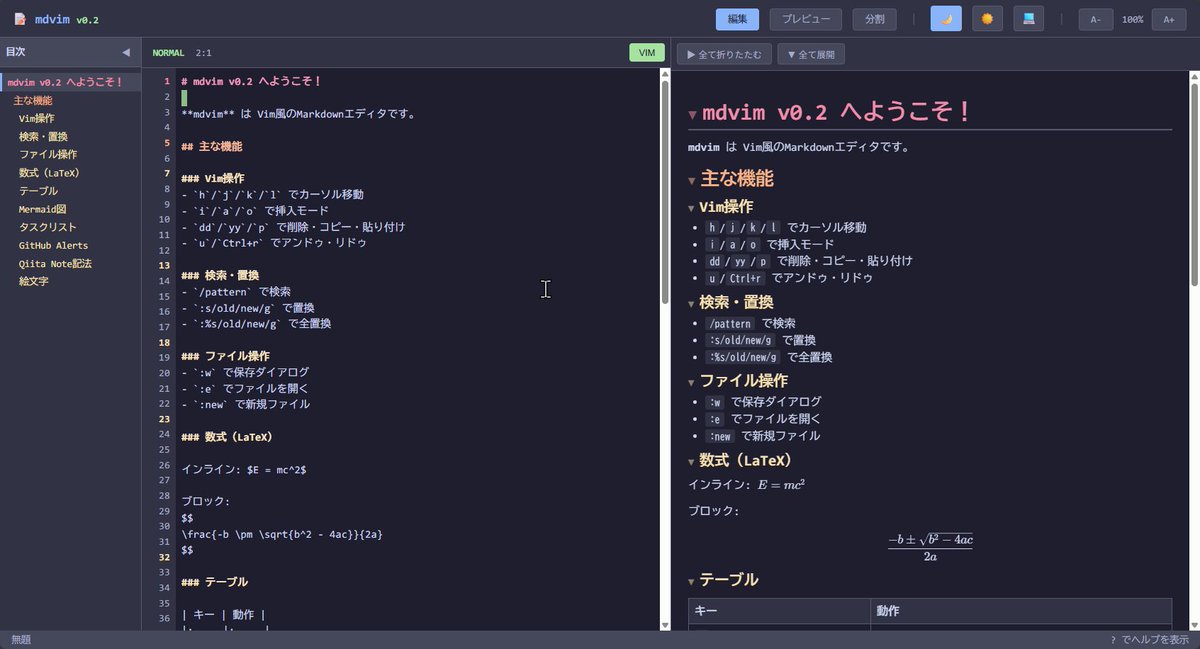Collapse the テーブル preview section
Image resolution: width=1200 pixels, height=649 pixels.
point(693,581)
